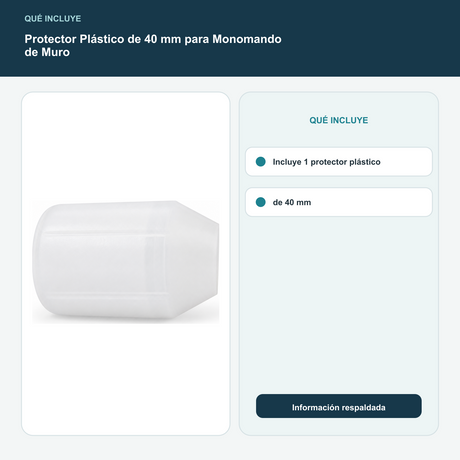Click teal bullet beside "de 40 mm"
The height and width of the screenshot is (460, 460).
tap(261, 202)
